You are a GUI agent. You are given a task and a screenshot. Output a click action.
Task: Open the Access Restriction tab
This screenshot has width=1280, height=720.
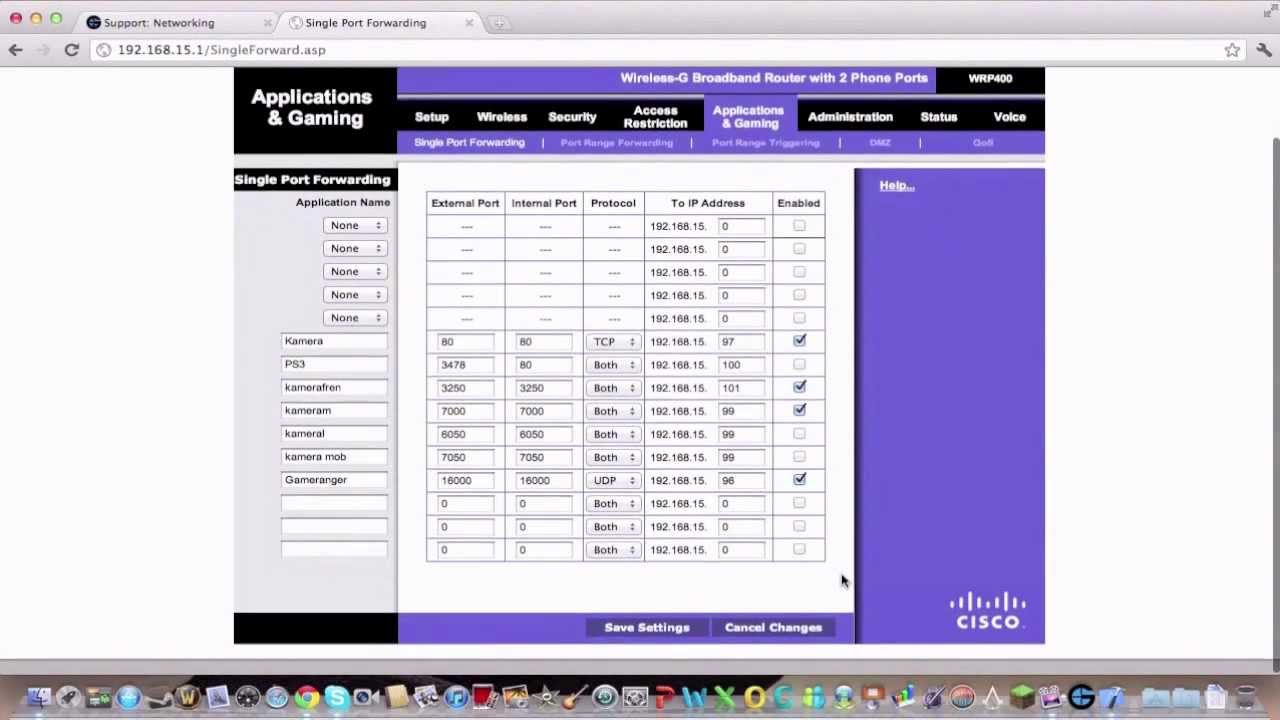pos(655,117)
